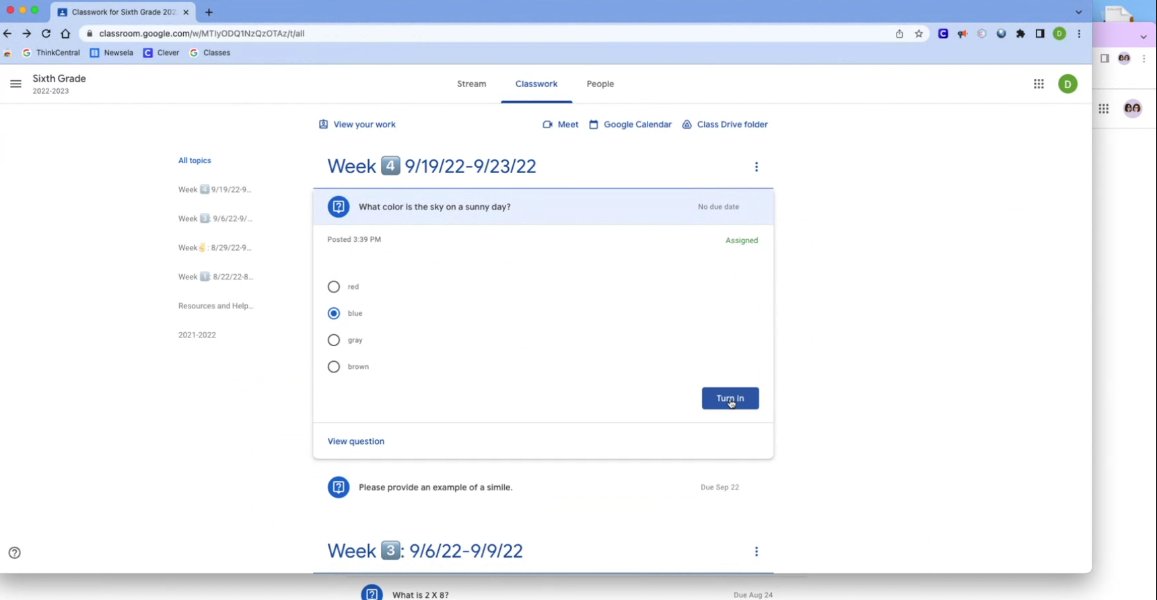This screenshot has width=1157, height=600.
Task: Click the green account avatar D
Action: [x=1067, y=84]
